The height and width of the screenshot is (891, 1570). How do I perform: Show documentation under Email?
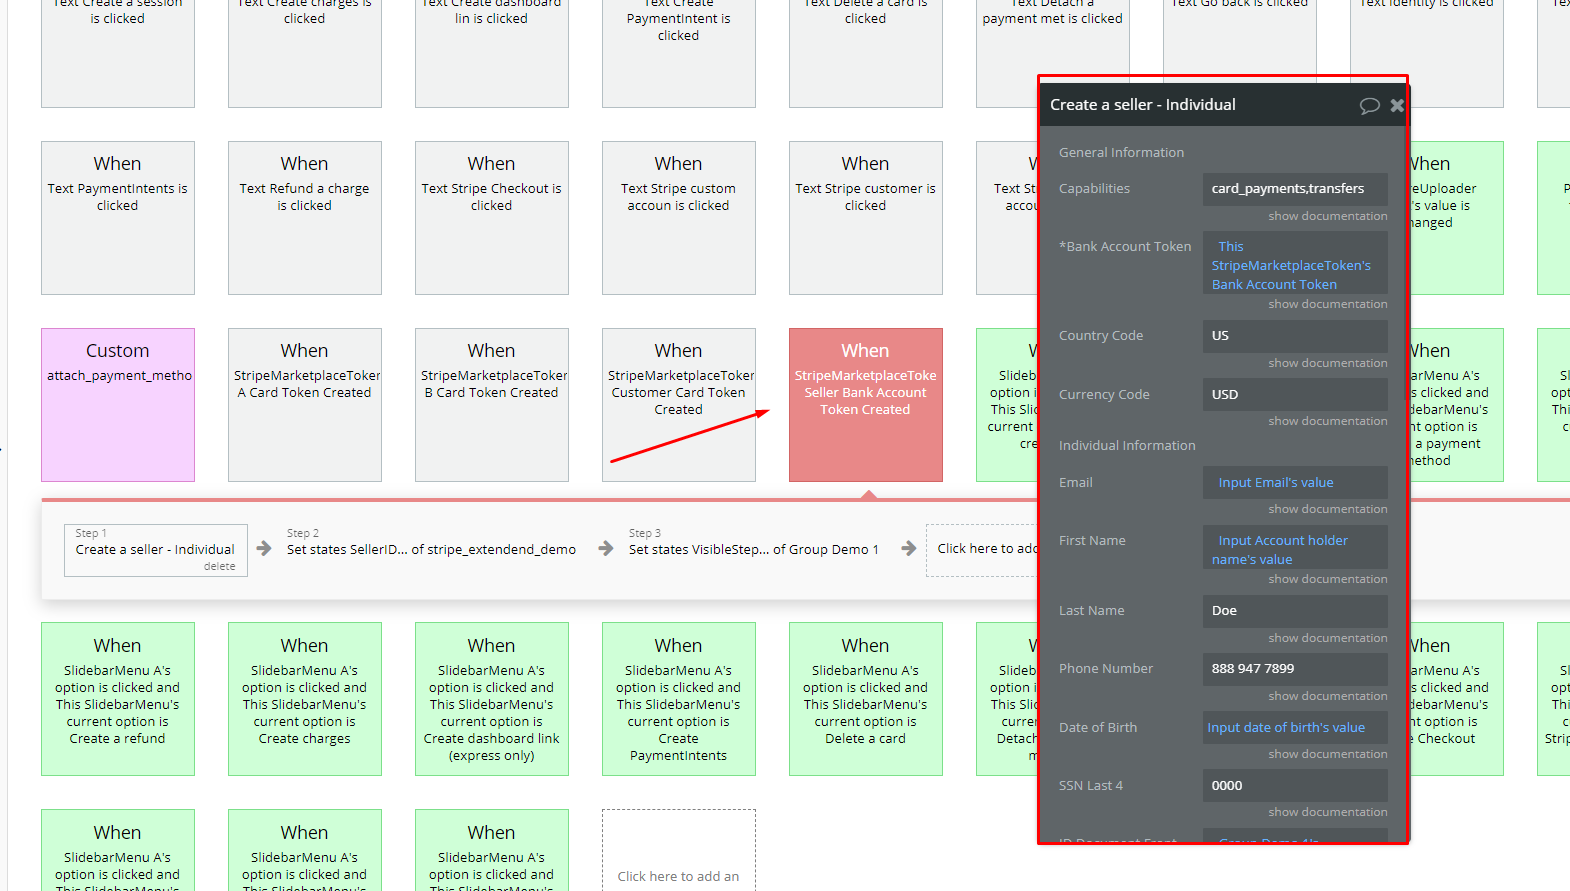point(1328,509)
